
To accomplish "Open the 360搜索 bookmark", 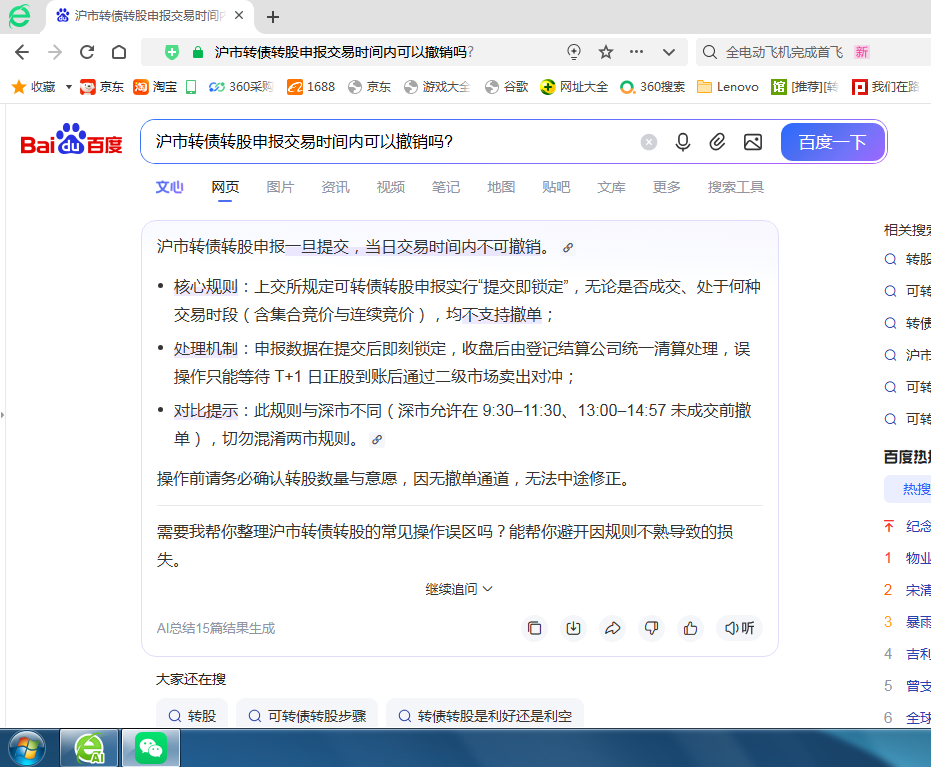I will click(x=652, y=87).
